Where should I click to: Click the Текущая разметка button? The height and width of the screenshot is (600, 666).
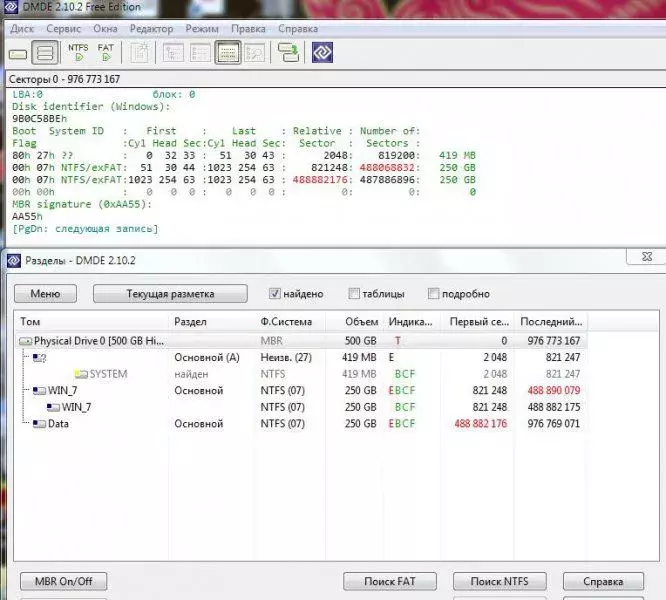(170, 293)
